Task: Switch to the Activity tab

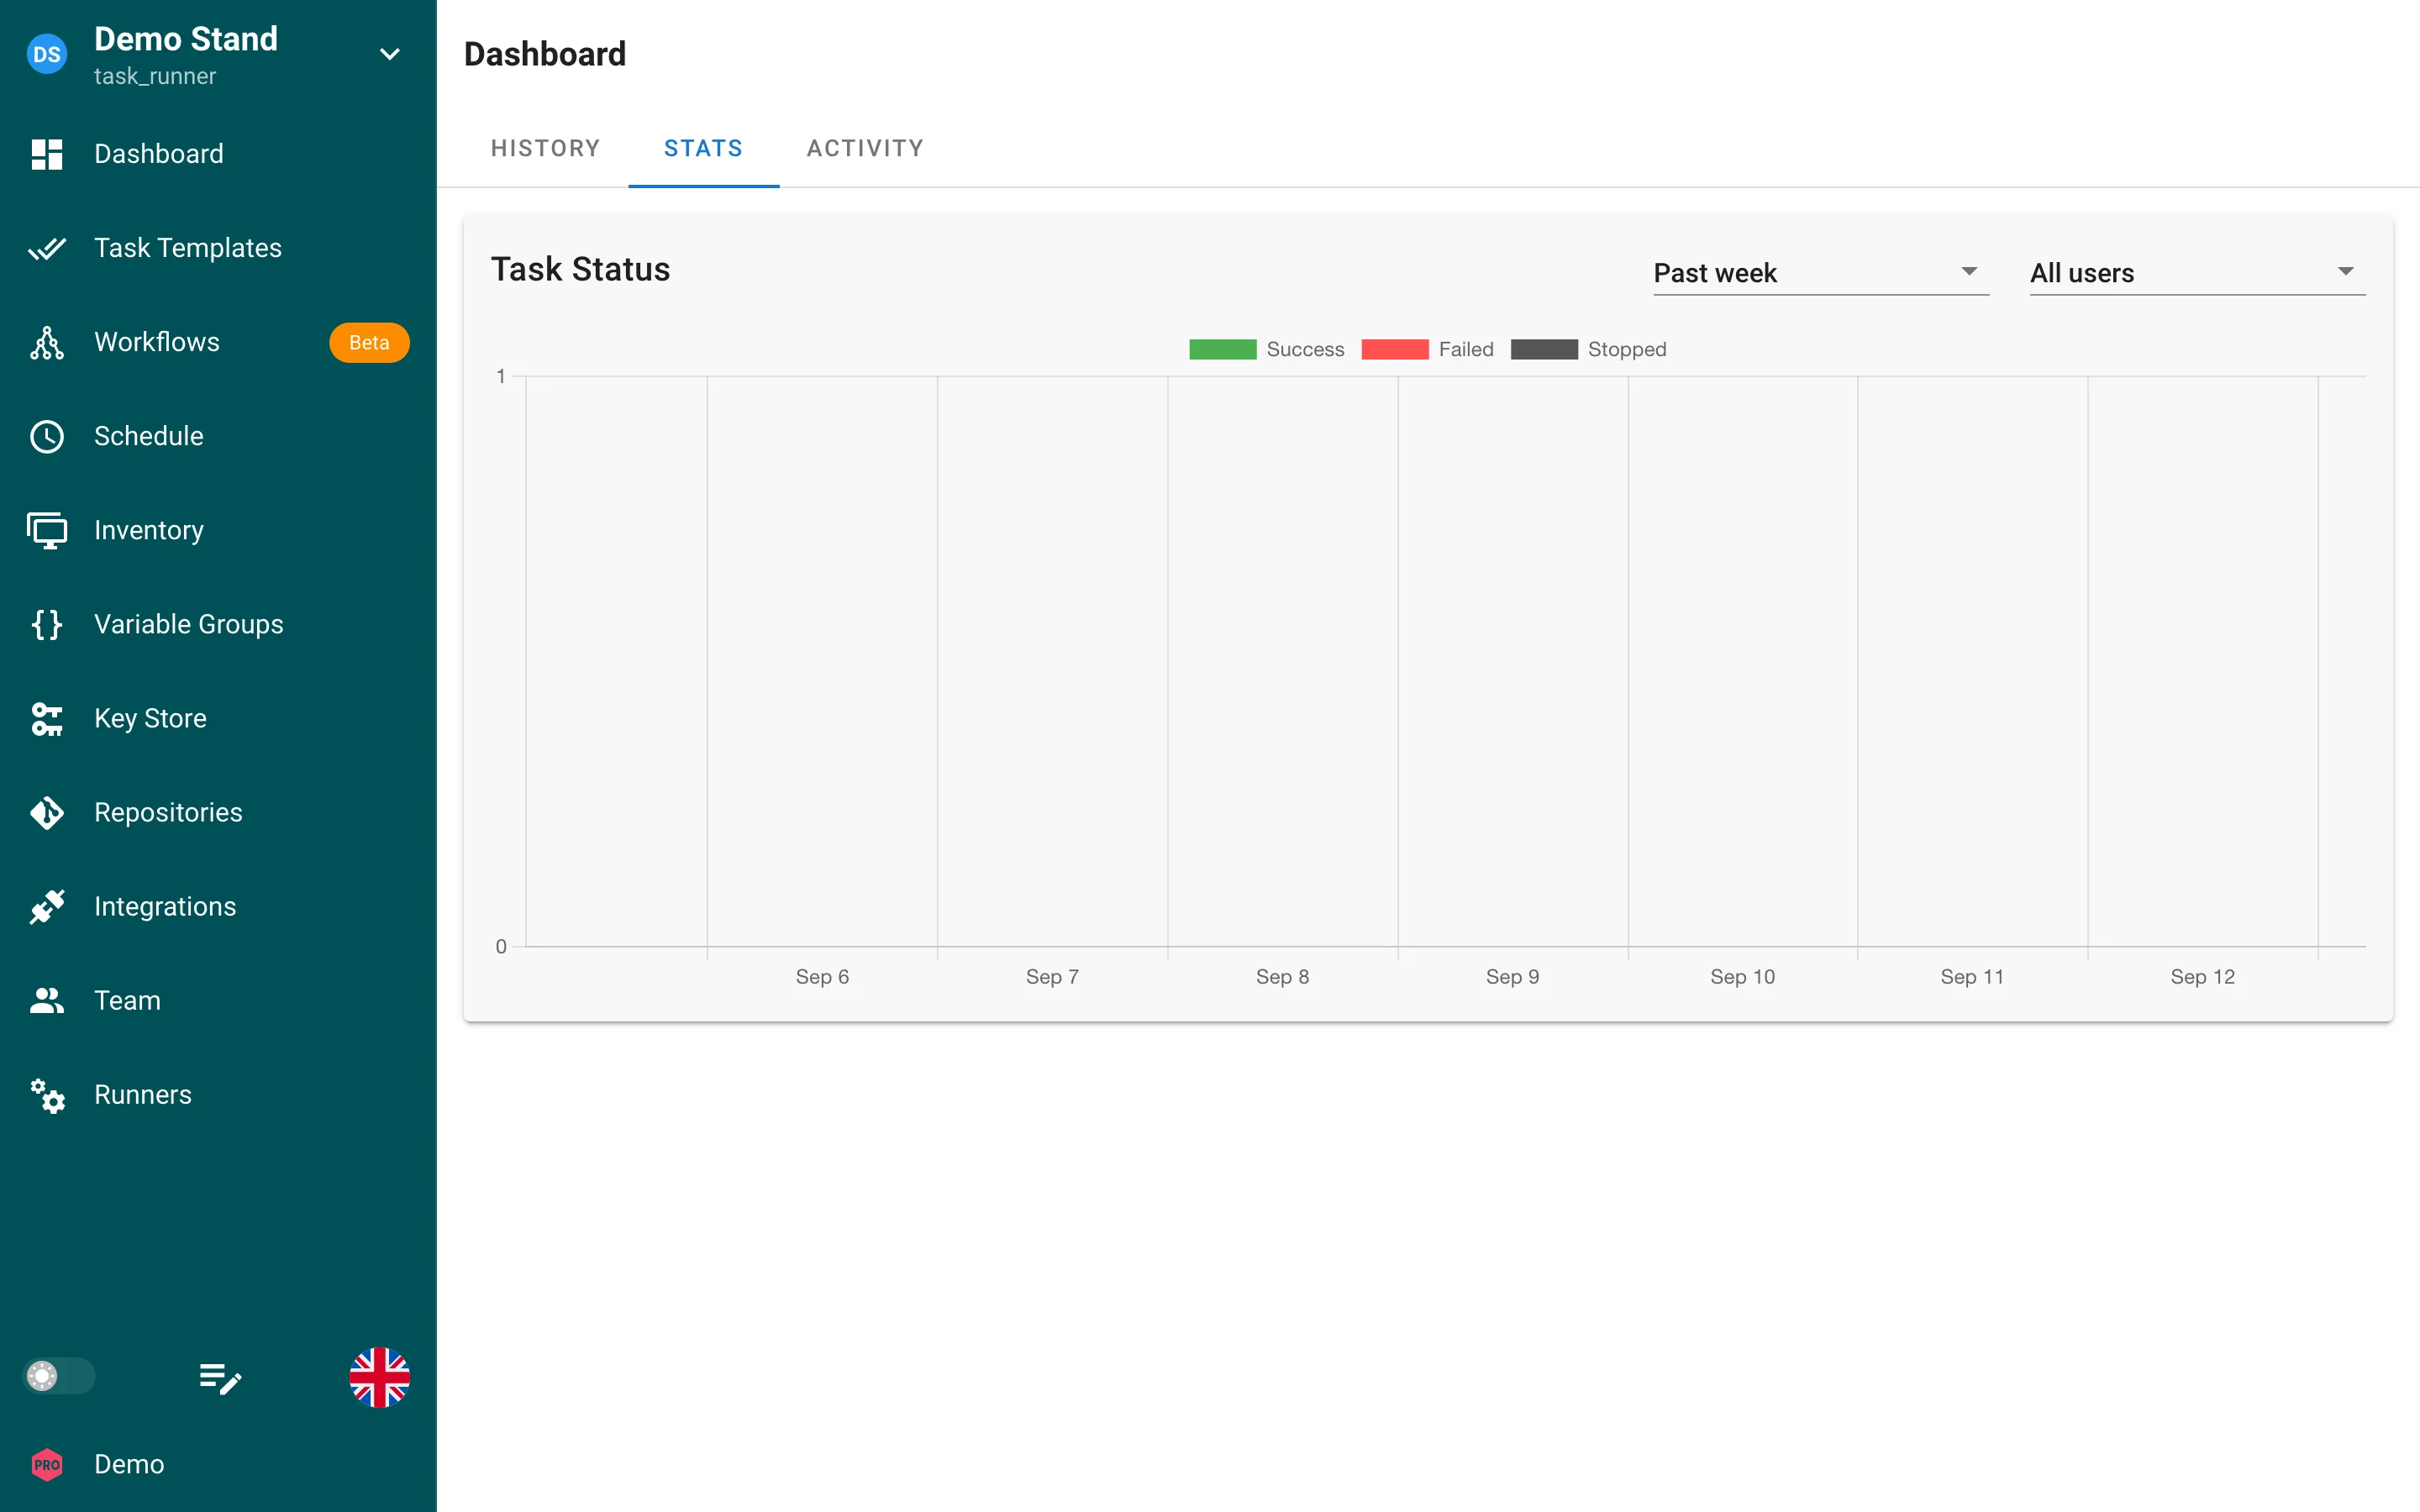Action: (865, 148)
